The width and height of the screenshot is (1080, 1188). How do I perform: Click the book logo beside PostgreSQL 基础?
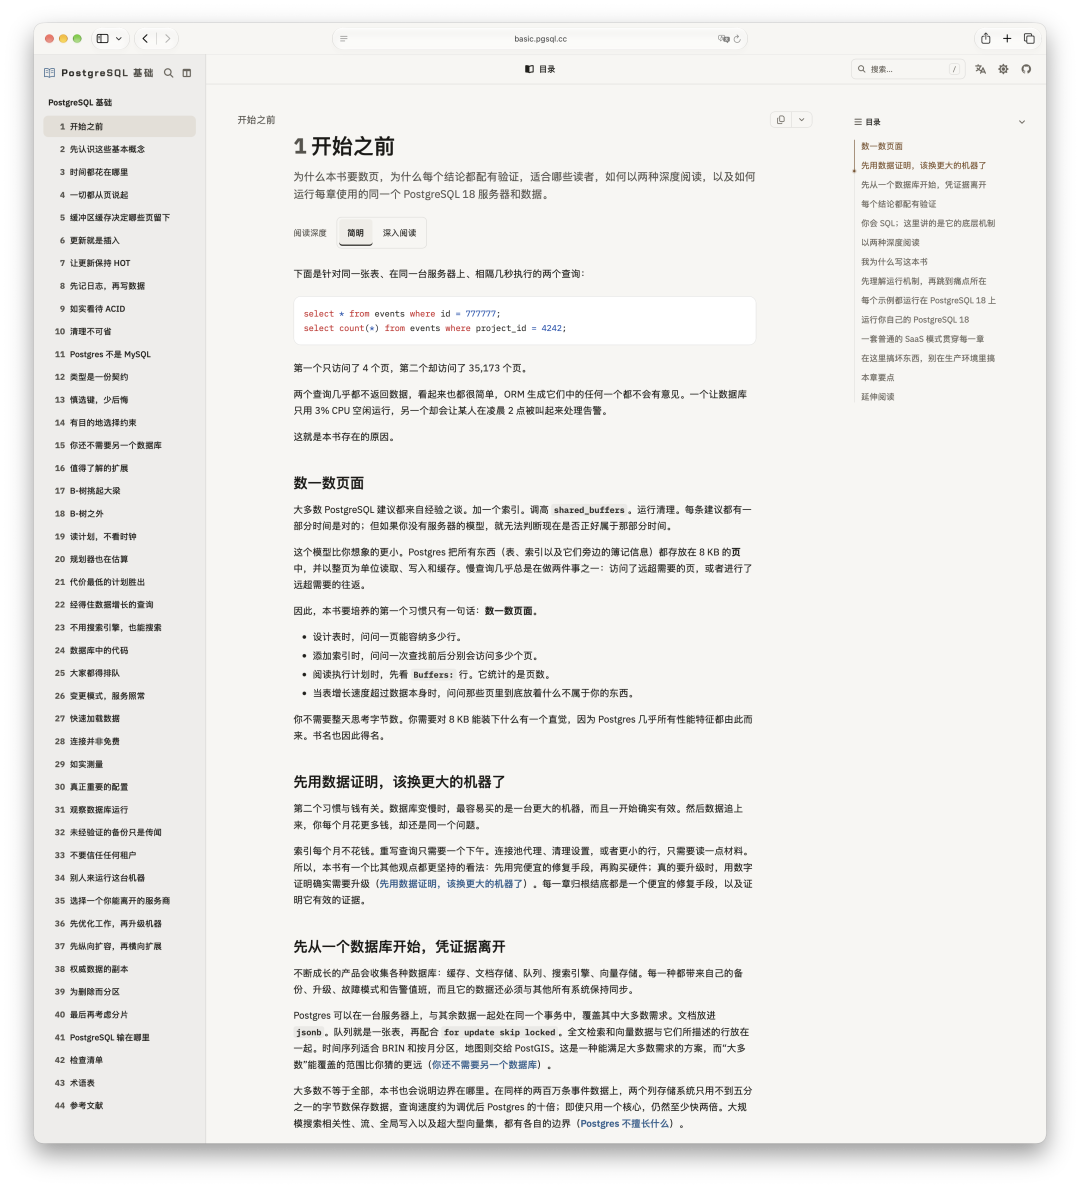coord(49,73)
